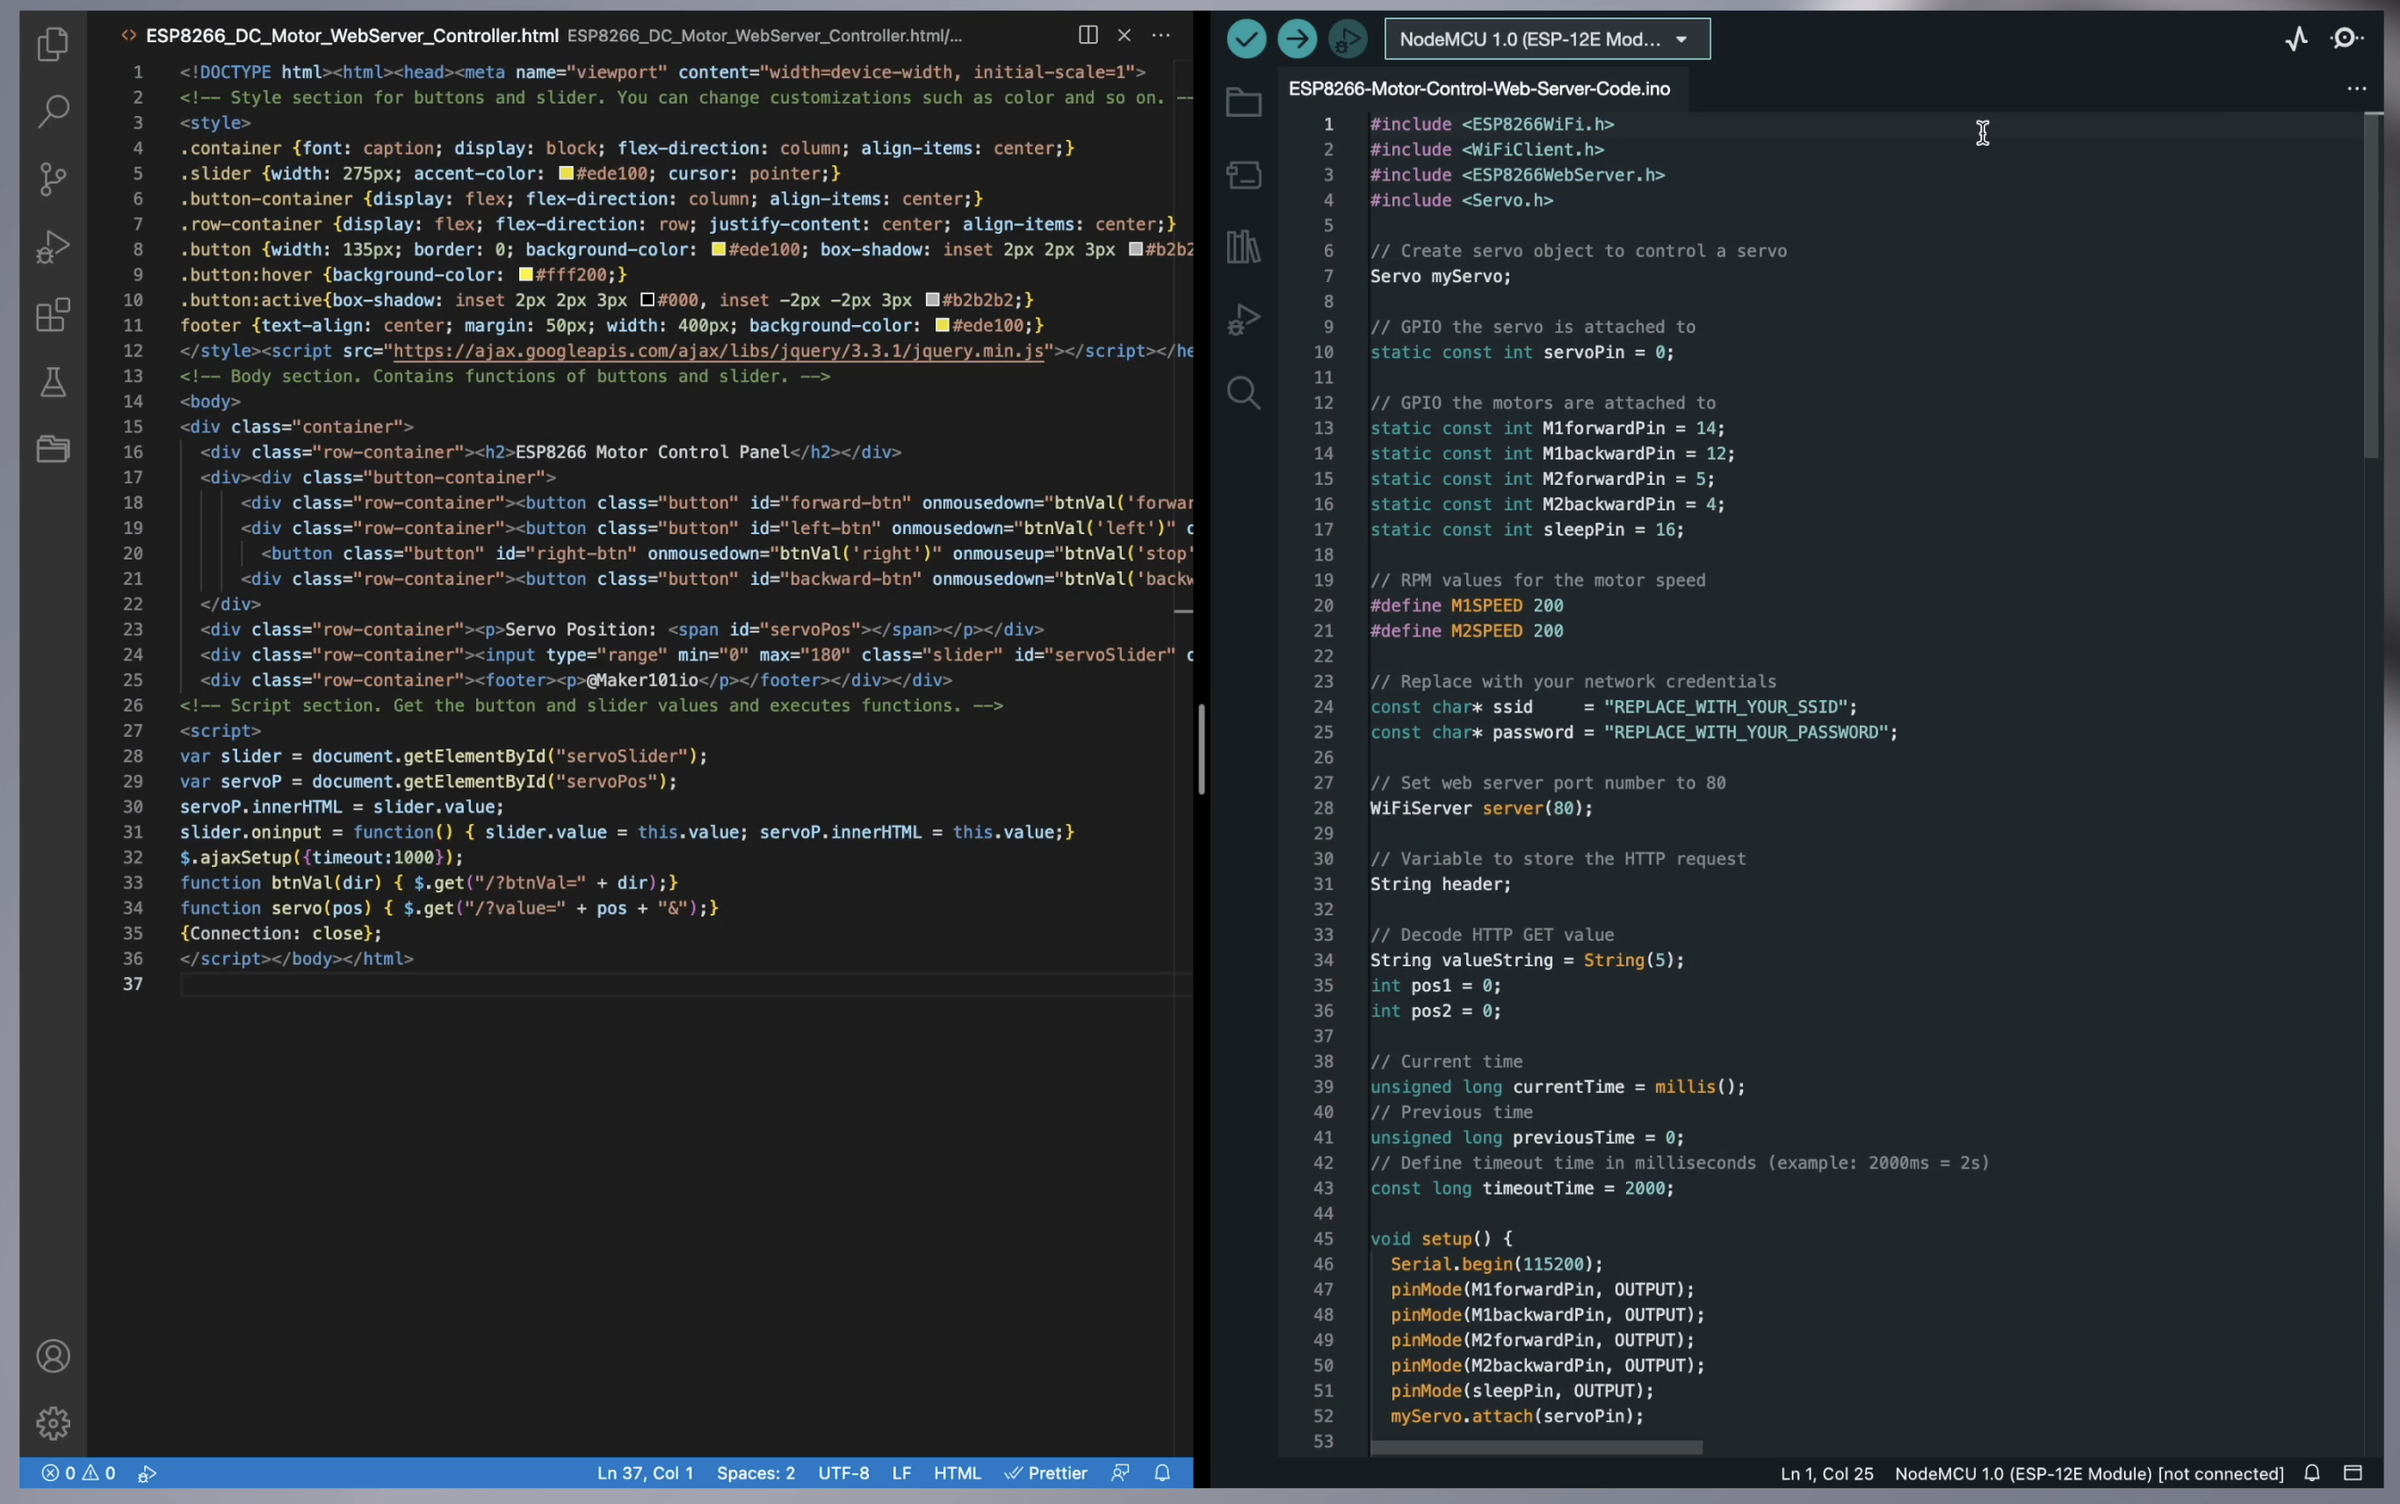Open the Testing flask icon
Screen dimensions: 2400x1504
point(53,382)
